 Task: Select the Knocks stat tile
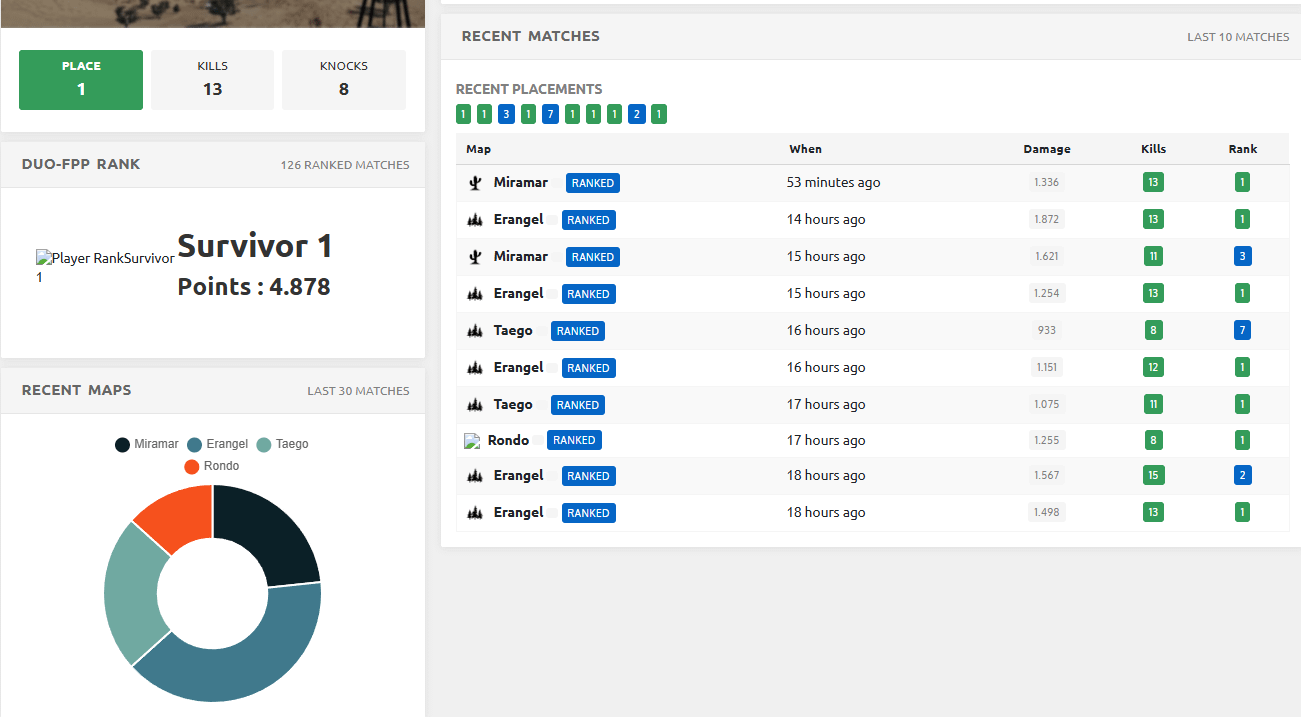pyautogui.click(x=343, y=79)
